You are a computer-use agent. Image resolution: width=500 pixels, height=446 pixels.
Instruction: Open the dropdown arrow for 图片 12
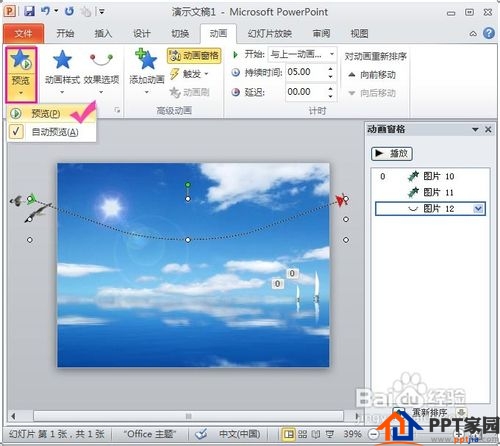478,209
